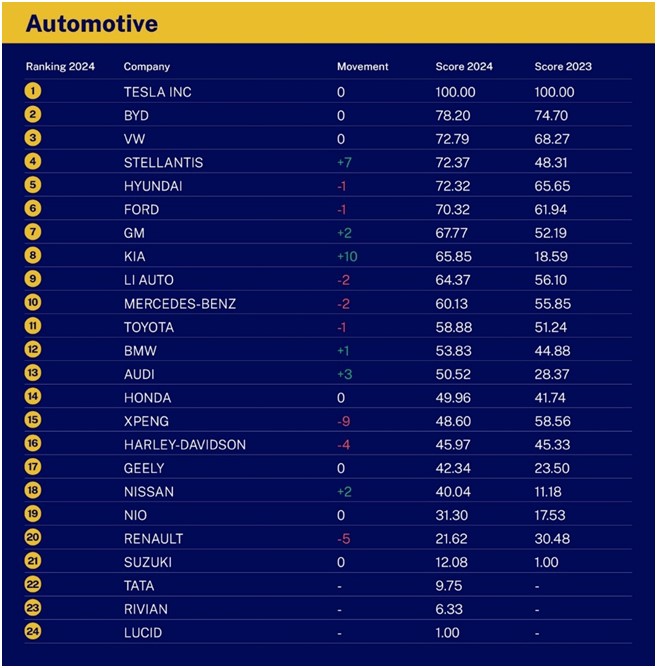Click the Automotive title in yellow banner
Image resolution: width=657 pixels, height=668 pixels.
click(x=92, y=23)
